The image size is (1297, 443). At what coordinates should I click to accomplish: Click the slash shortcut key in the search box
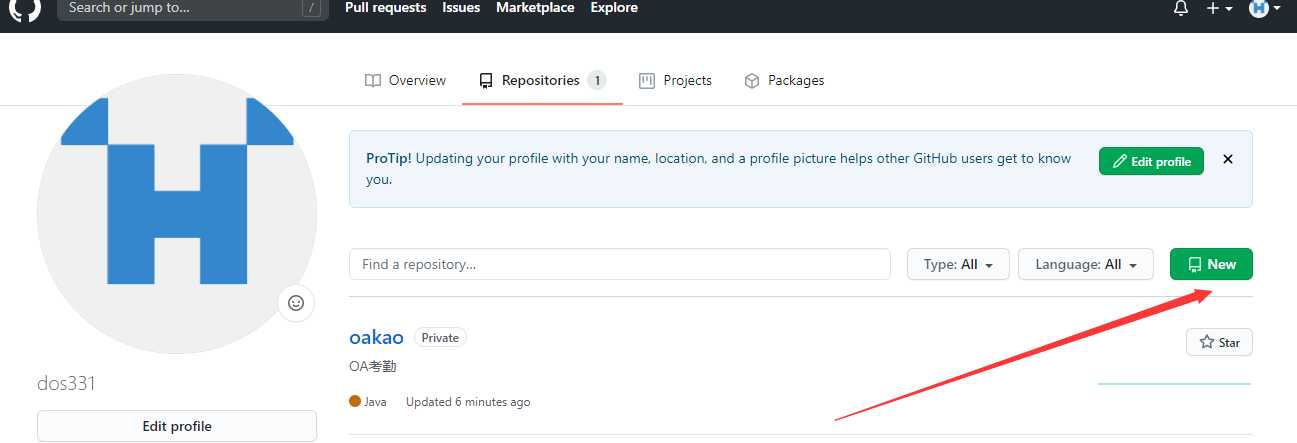pyautogui.click(x=312, y=8)
